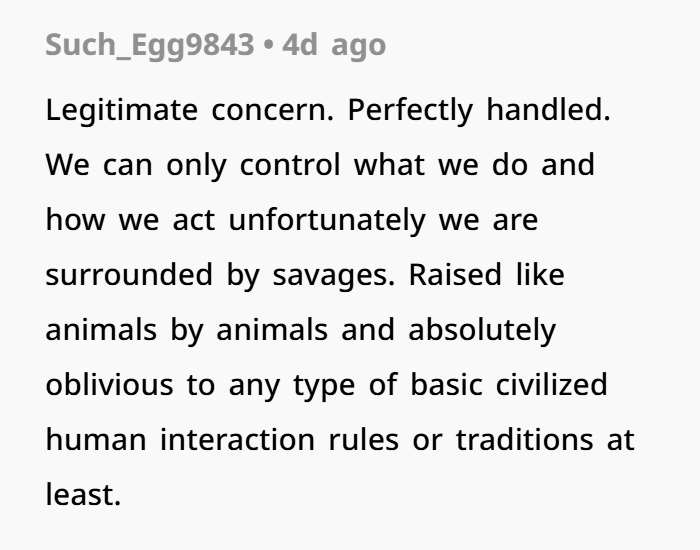Click the word Legitimate in the comment
The image size is (700, 550).
[x=121, y=111]
